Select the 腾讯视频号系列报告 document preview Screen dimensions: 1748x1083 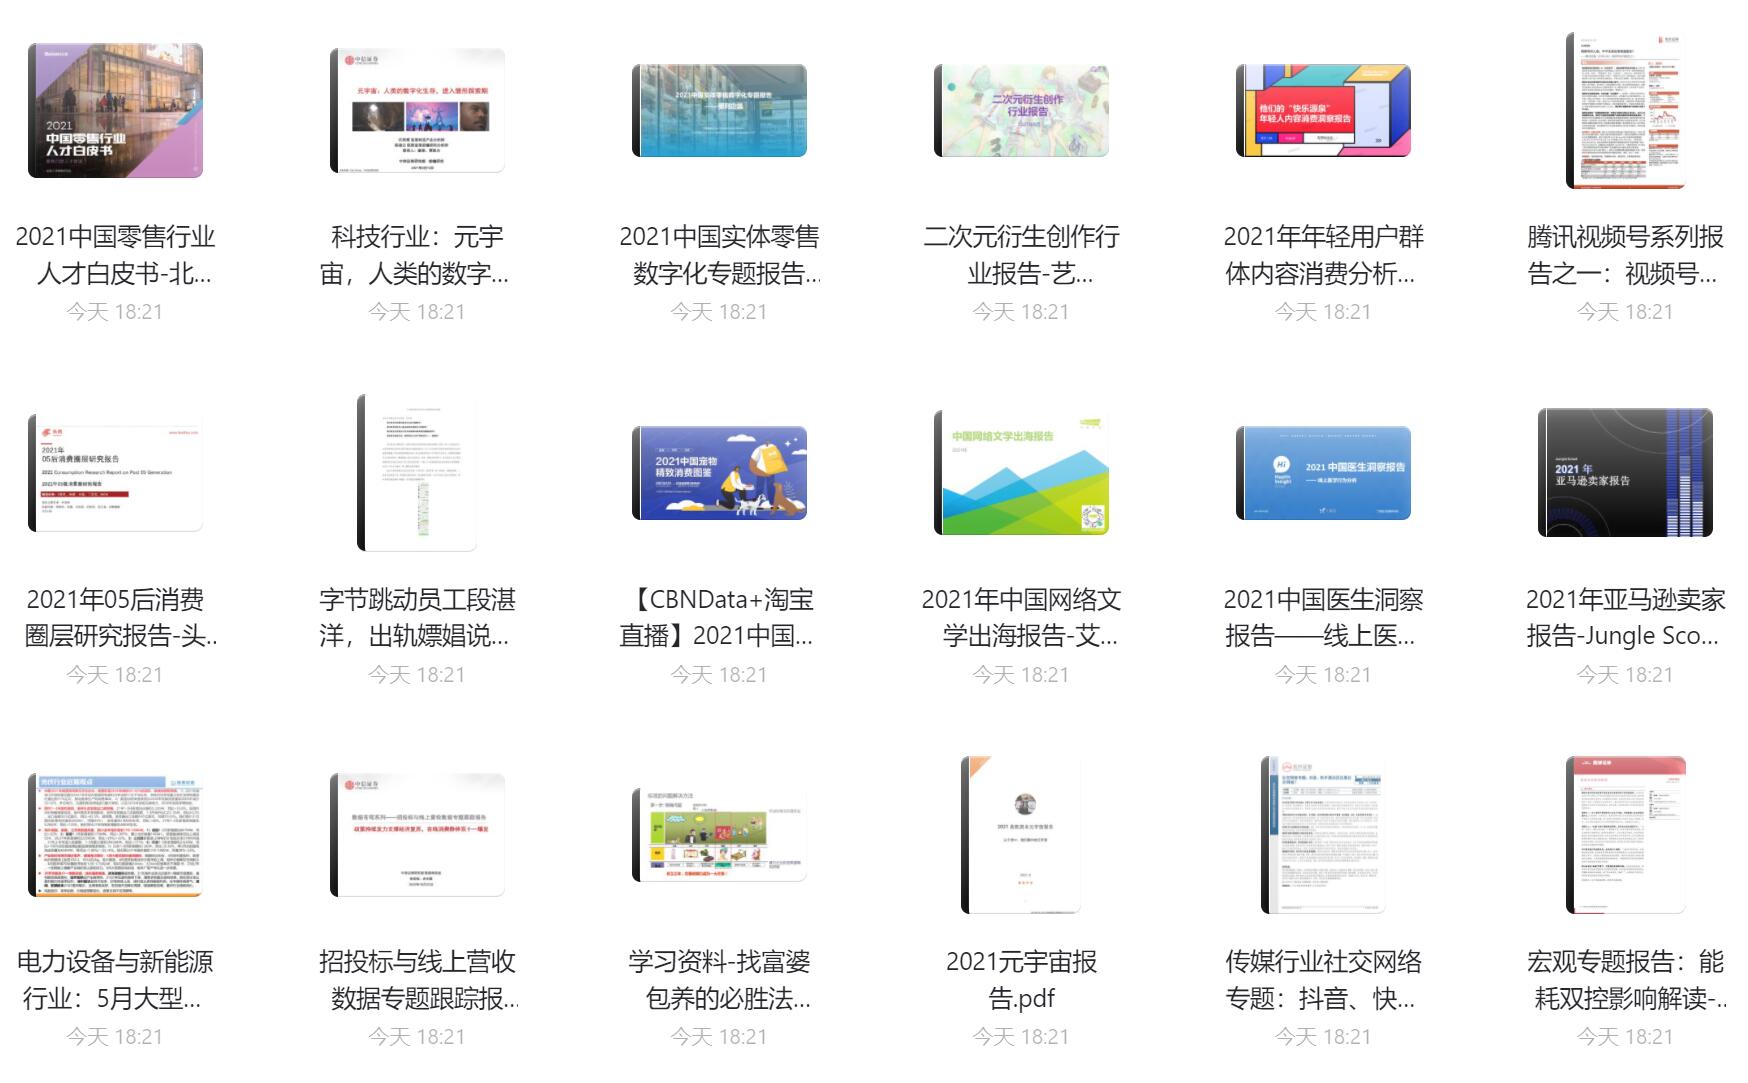pyautogui.click(x=1625, y=111)
